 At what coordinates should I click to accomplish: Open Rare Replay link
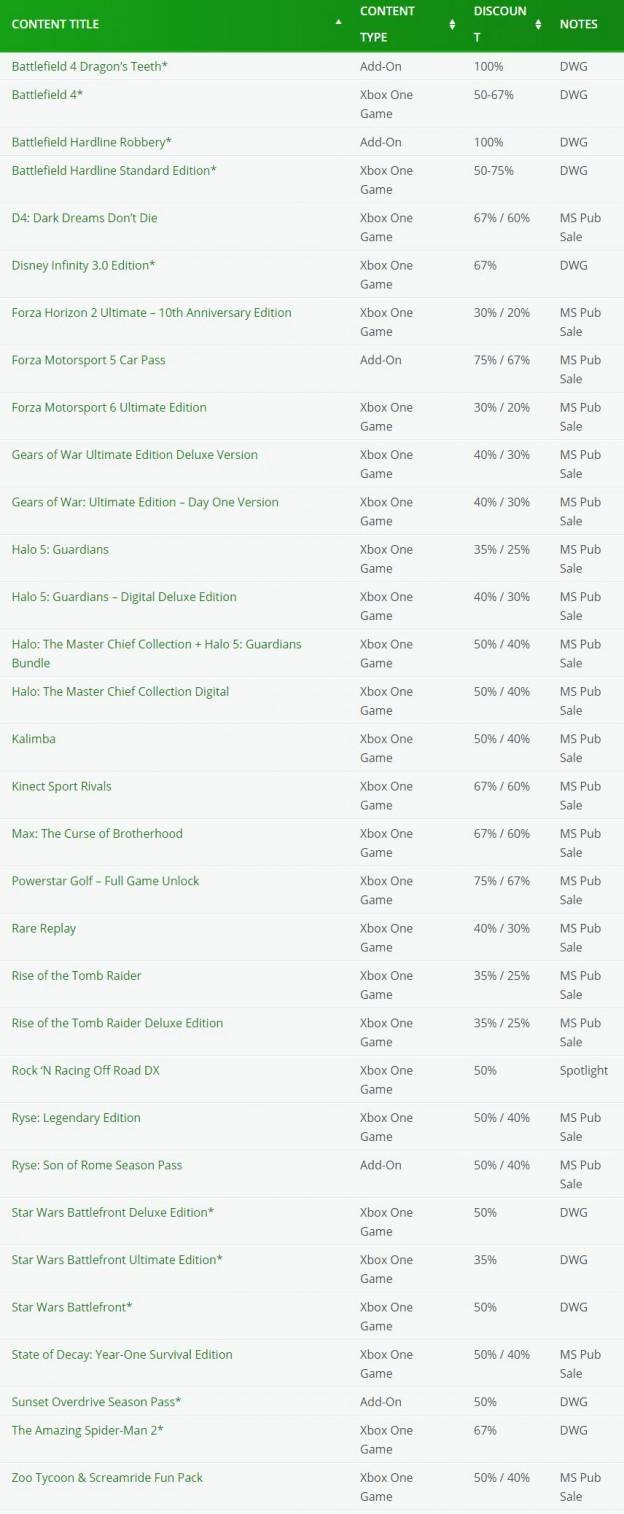click(x=43, y=928)
